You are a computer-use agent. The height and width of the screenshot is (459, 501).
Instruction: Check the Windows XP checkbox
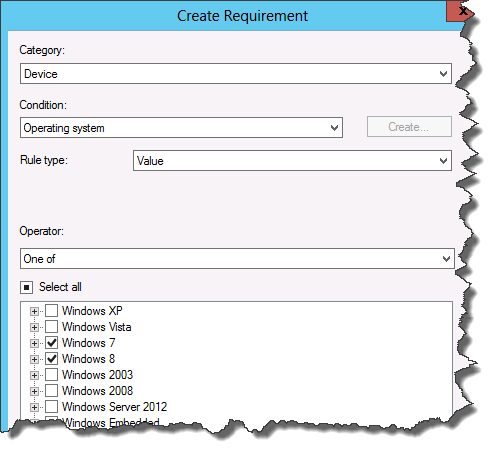point(51,311)
